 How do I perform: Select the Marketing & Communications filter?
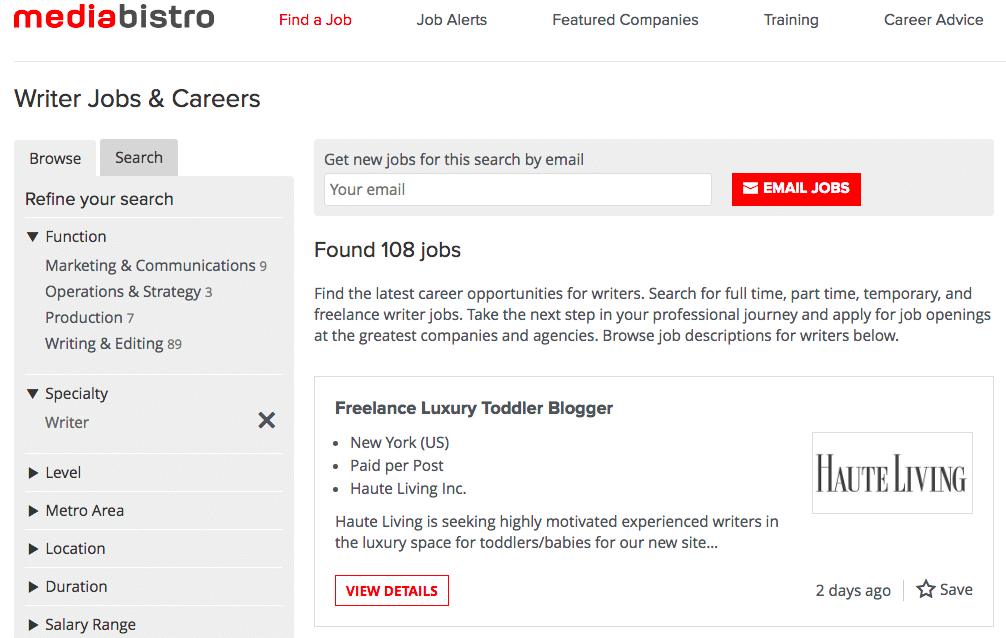point(150,265)
